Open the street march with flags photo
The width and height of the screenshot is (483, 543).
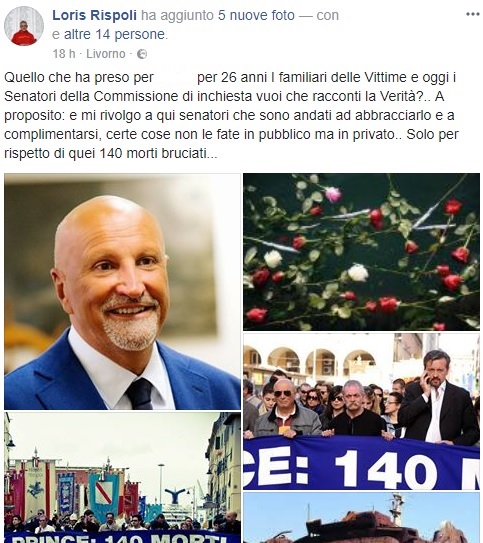(122, 477)
